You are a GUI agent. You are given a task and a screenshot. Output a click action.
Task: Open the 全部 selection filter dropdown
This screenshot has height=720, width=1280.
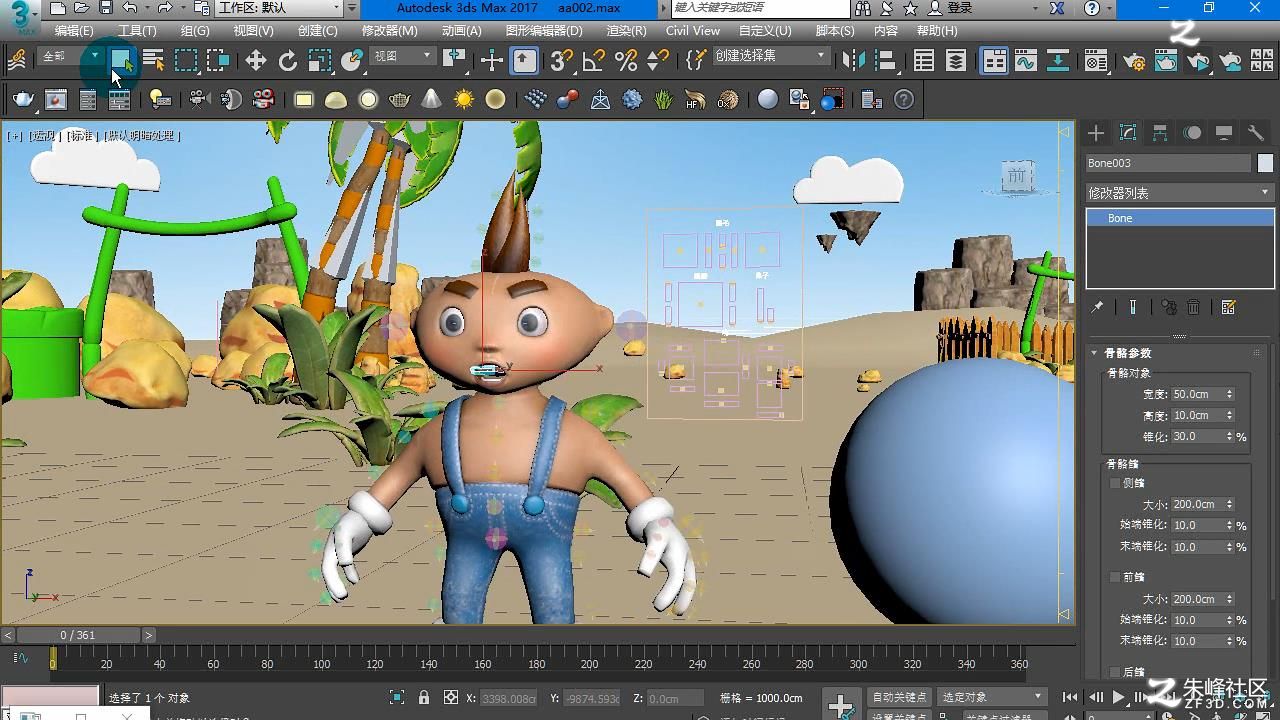(70, 57)
